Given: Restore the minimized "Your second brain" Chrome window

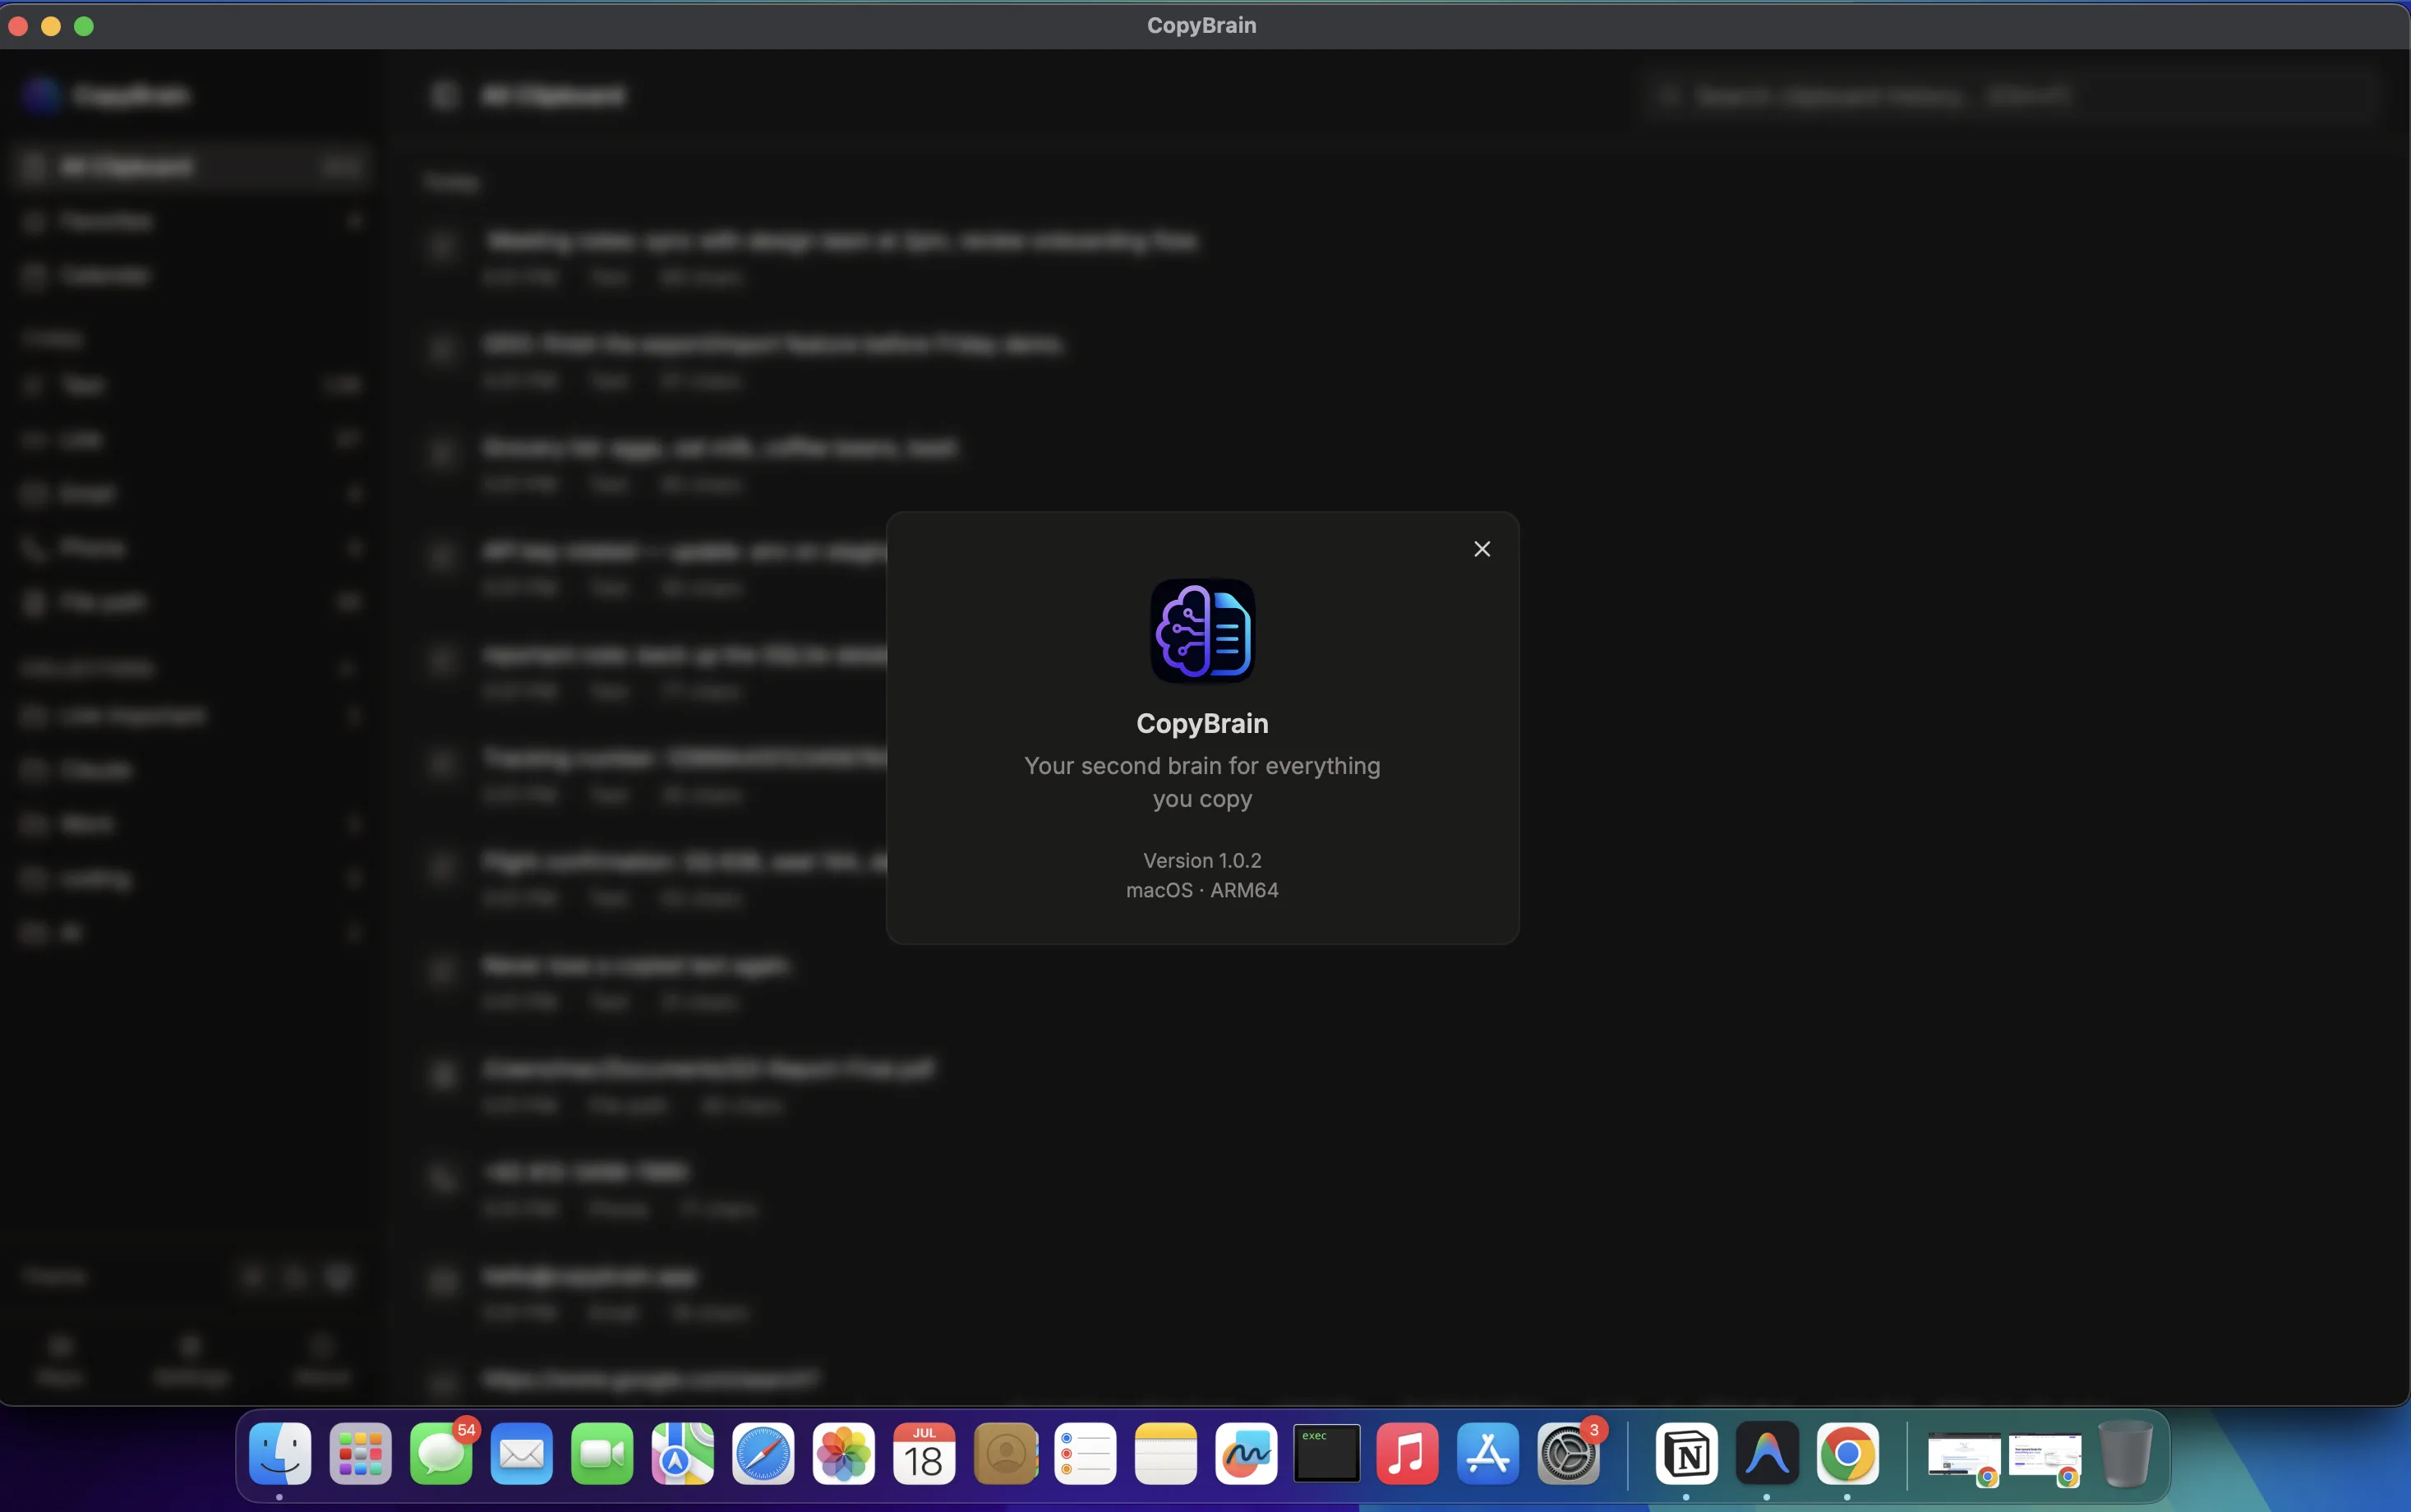Looking at the screenshot, I should (2045, 1457).
